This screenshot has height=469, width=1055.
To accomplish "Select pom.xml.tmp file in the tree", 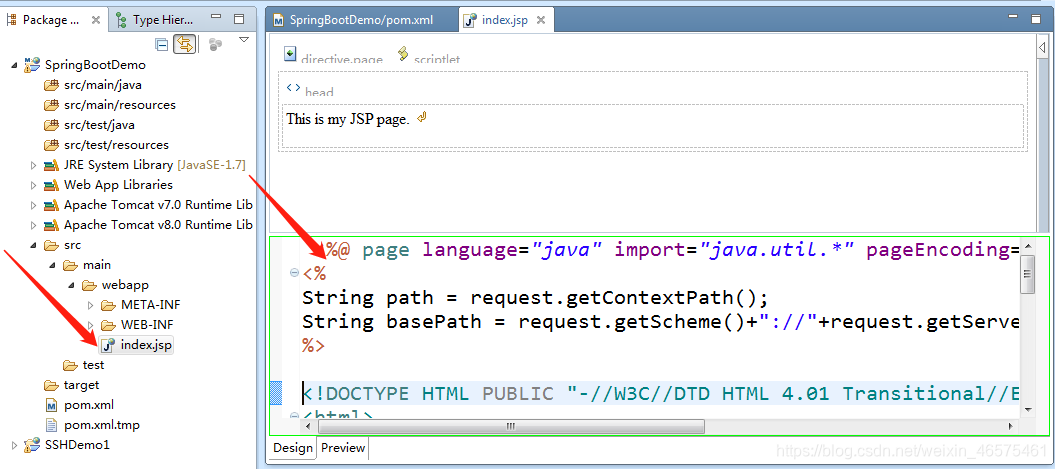I will tap(92, 425).
